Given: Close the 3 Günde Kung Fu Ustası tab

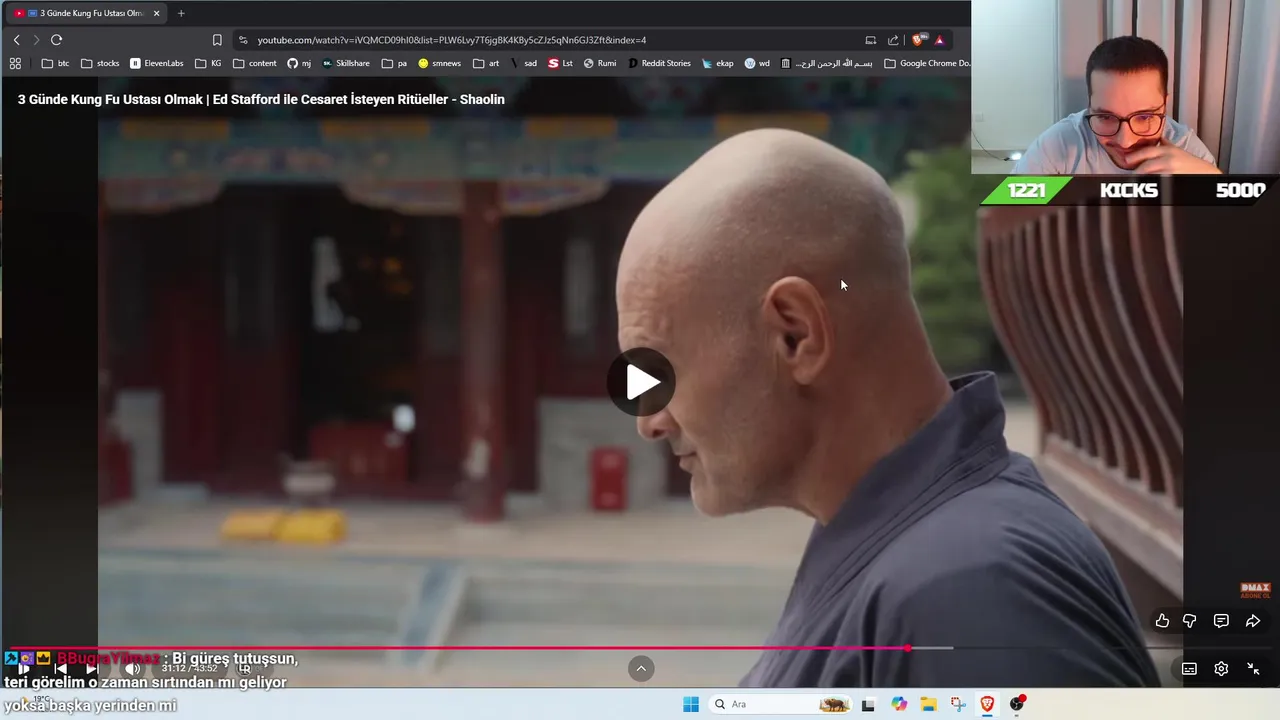Looking at the screenshot, I should click(x=156, y=13).
